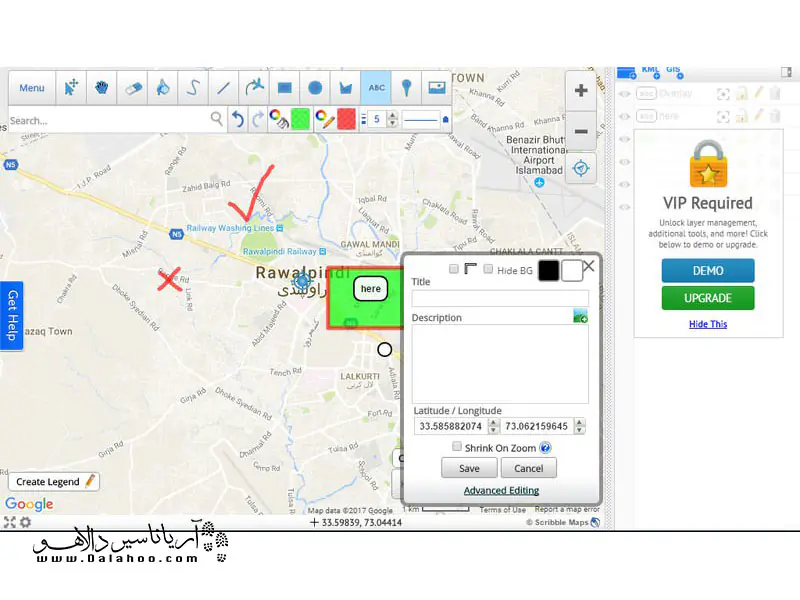Select the place marker pin tool
This screenshot has height=600, width=800.
pyautogui.click(x=407, y=88)
